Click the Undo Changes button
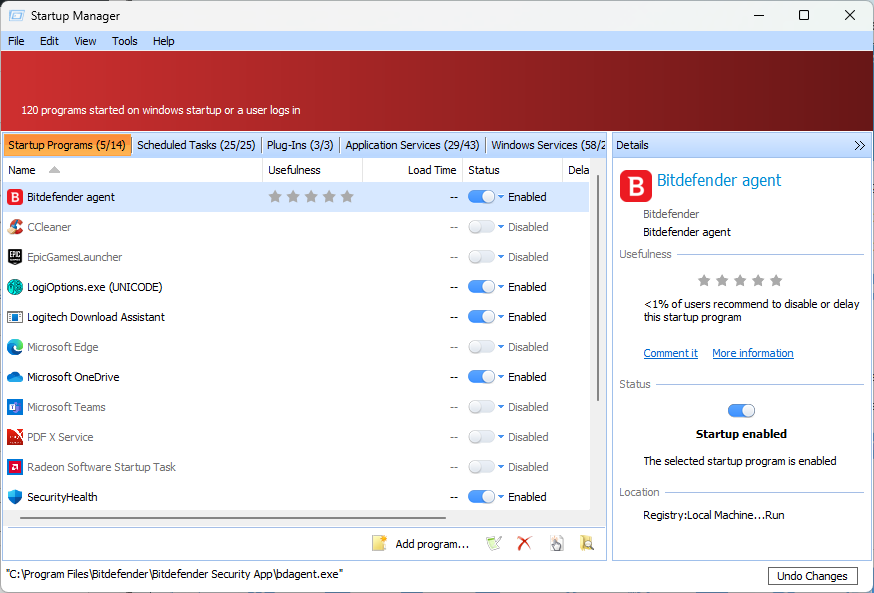Image resolution: width=874 pixels, height=593 pixels. (812, 576)
